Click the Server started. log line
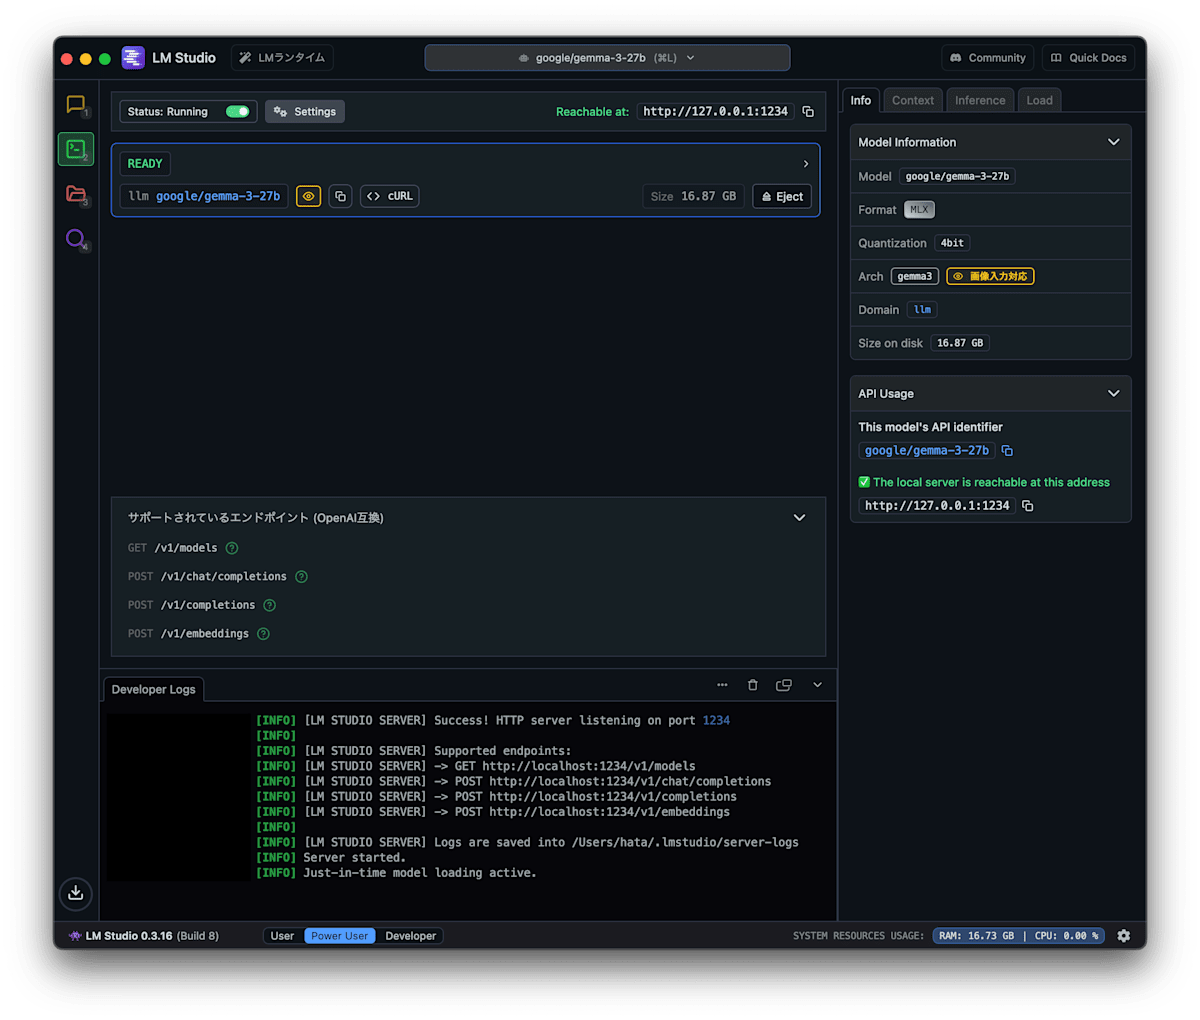The width and height of the screenshot is (1200, 1020). tap(354, 858)
